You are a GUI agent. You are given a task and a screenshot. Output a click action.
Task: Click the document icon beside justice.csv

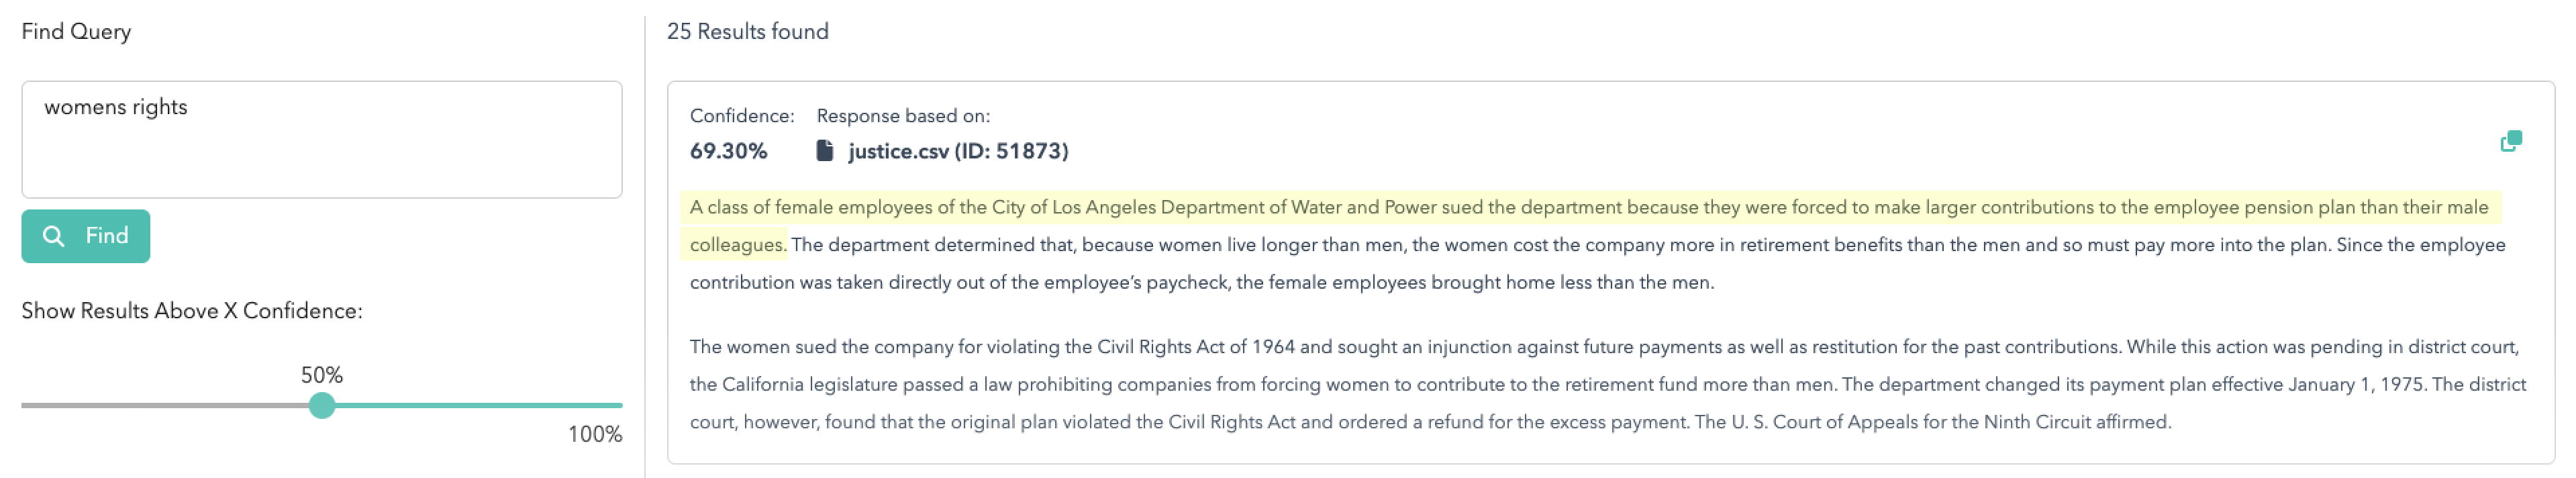[x=825, y=151]
